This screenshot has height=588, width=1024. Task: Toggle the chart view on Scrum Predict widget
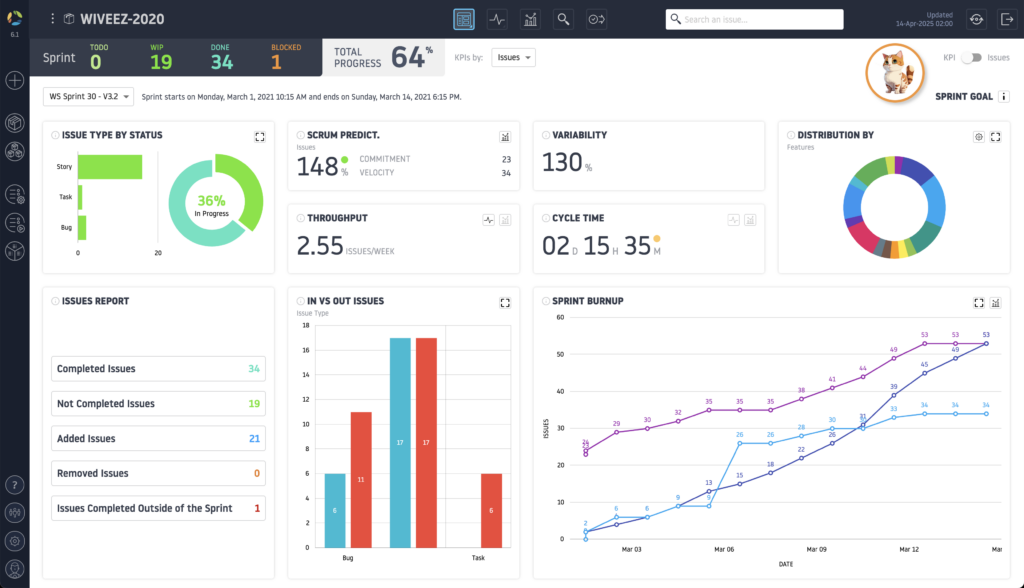pos(505,136)
